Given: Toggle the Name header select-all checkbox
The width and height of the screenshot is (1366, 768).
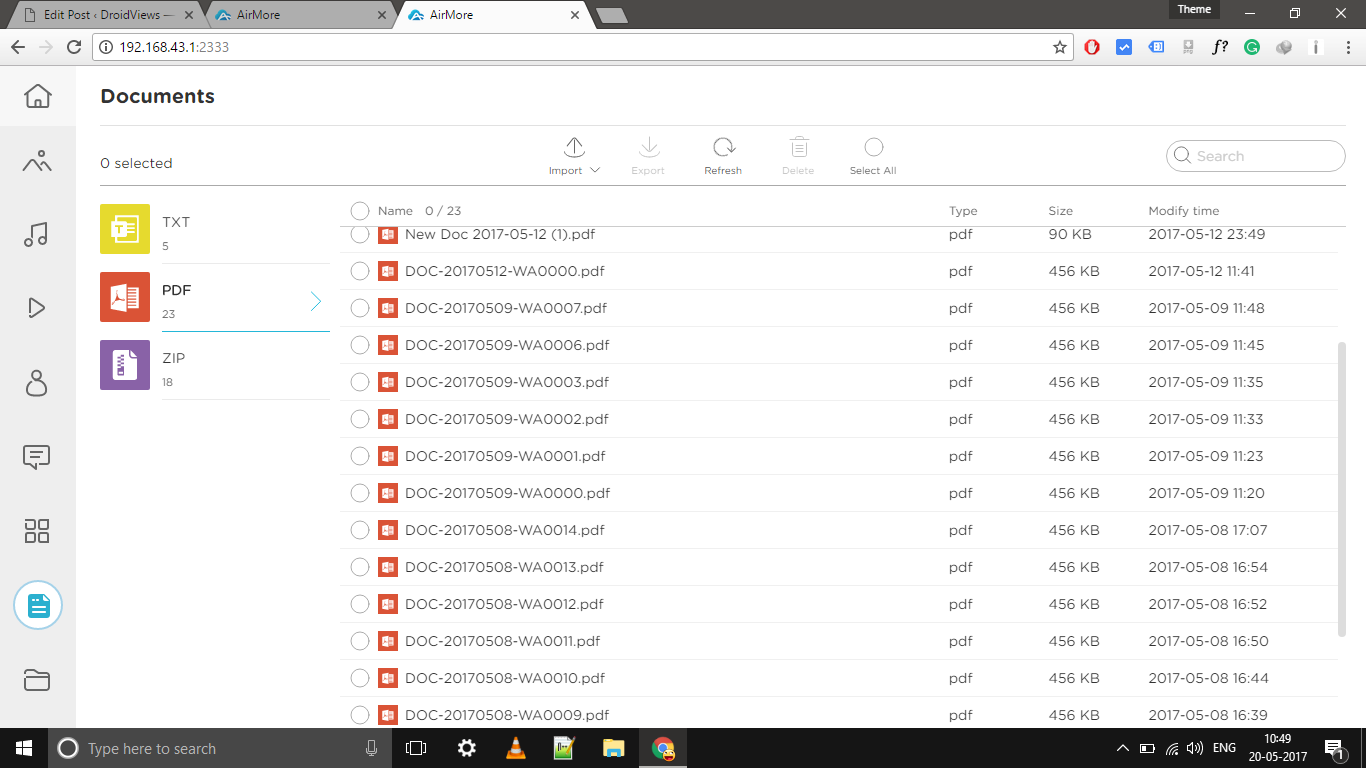Looking at the screenshot, I should pyautogui.click(x=360, y=211).
